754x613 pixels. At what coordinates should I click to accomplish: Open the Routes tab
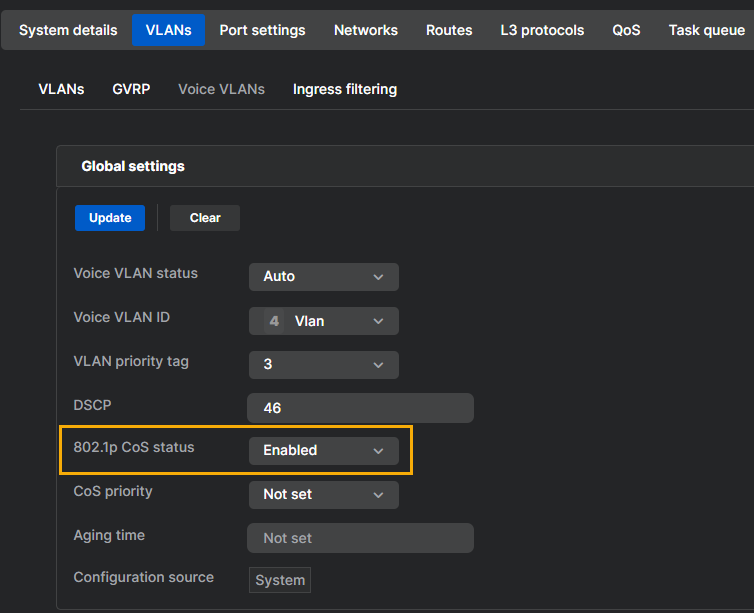449,30
